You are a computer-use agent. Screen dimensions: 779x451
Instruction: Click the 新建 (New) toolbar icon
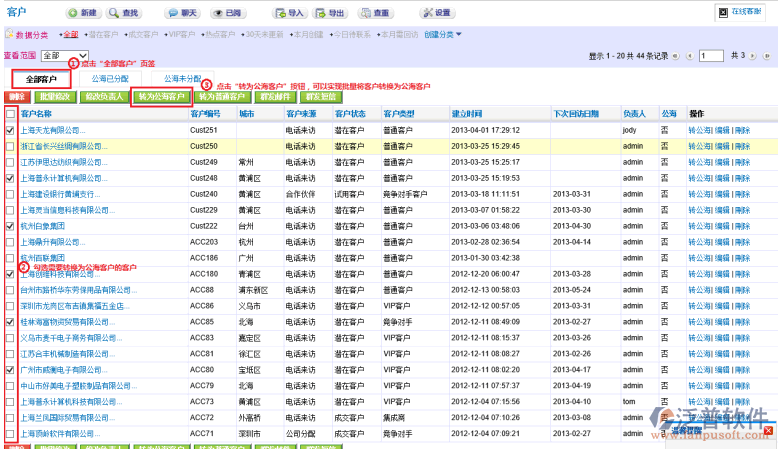83,13
